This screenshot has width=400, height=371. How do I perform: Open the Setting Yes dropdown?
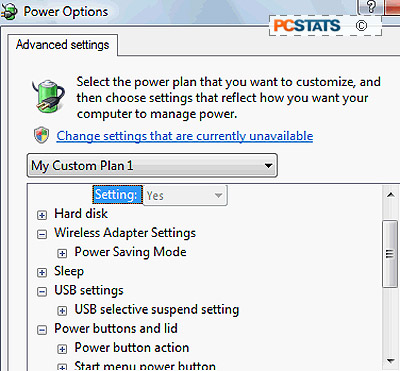185,195
